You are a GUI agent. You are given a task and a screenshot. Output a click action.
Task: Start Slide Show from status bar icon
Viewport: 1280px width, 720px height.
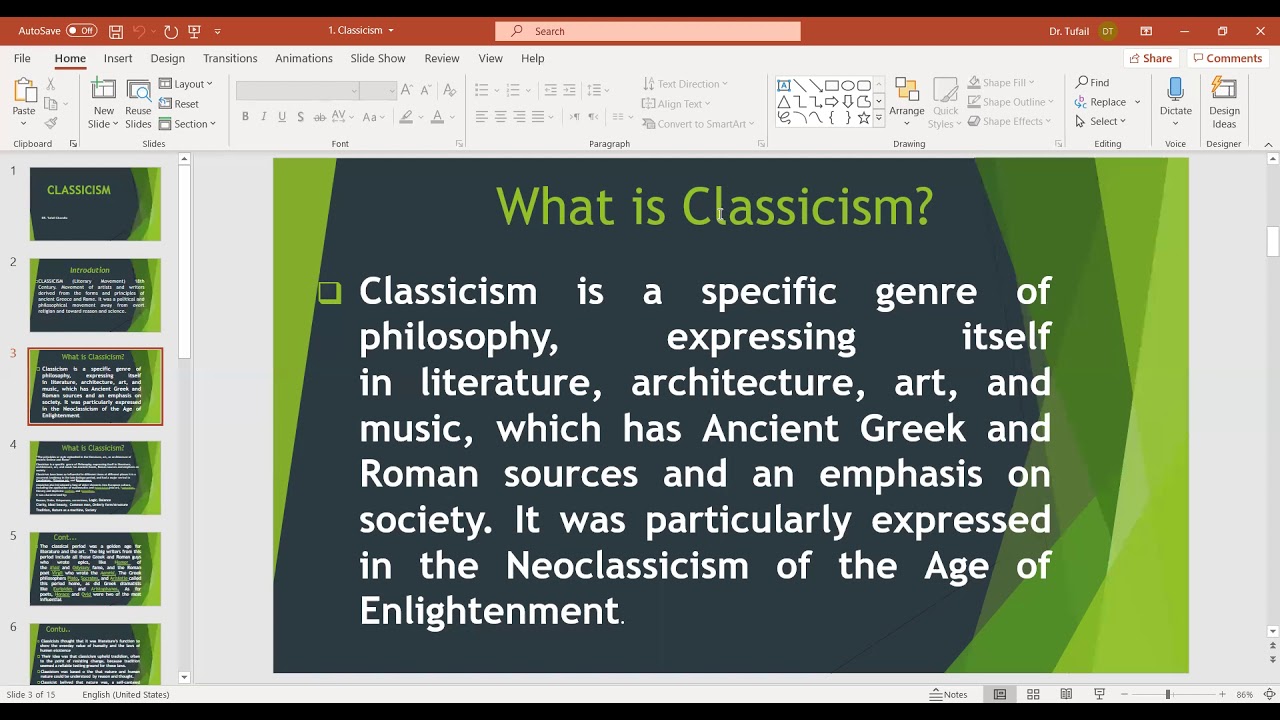tap(1099, 694)
